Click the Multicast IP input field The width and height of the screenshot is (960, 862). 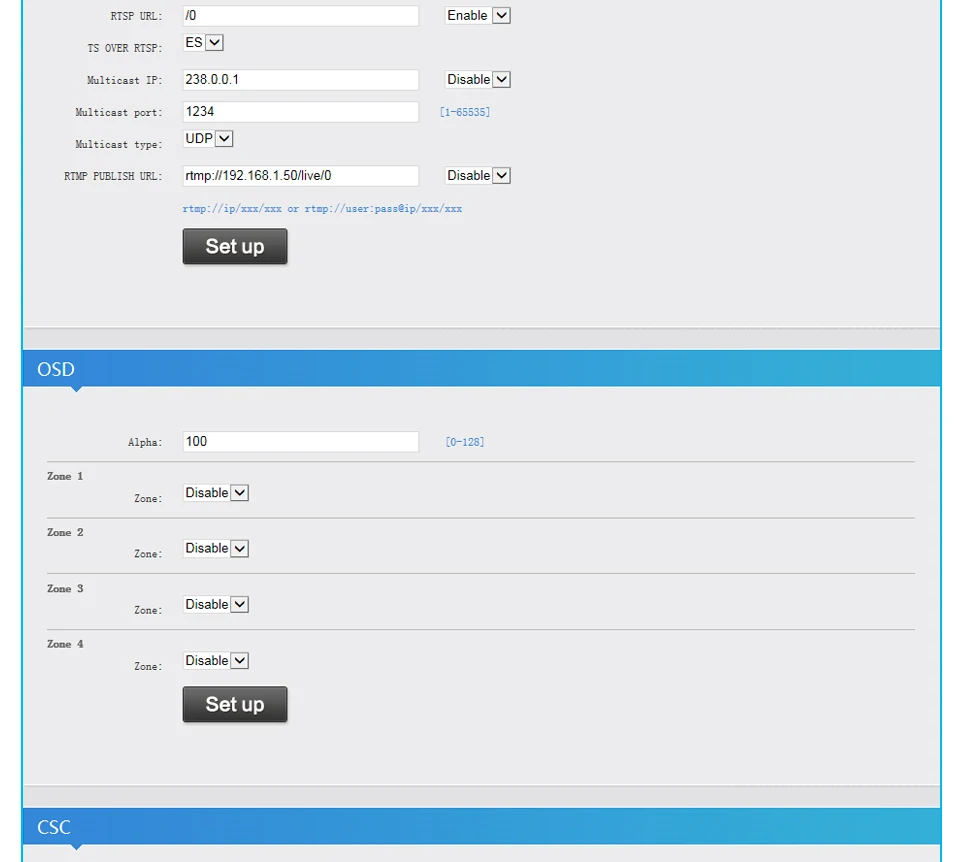301,80
